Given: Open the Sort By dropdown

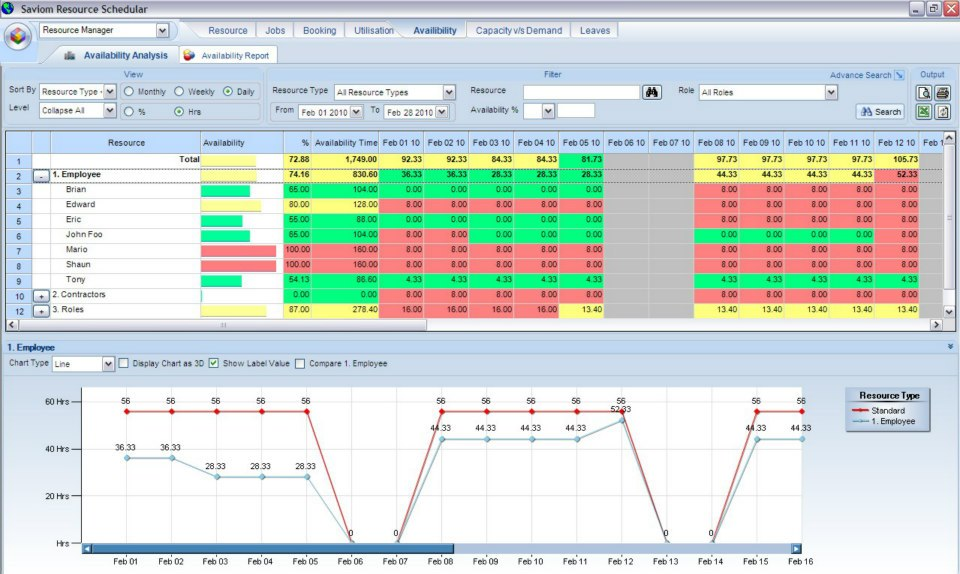Looking at the screenshot, I should click(110, 92).
